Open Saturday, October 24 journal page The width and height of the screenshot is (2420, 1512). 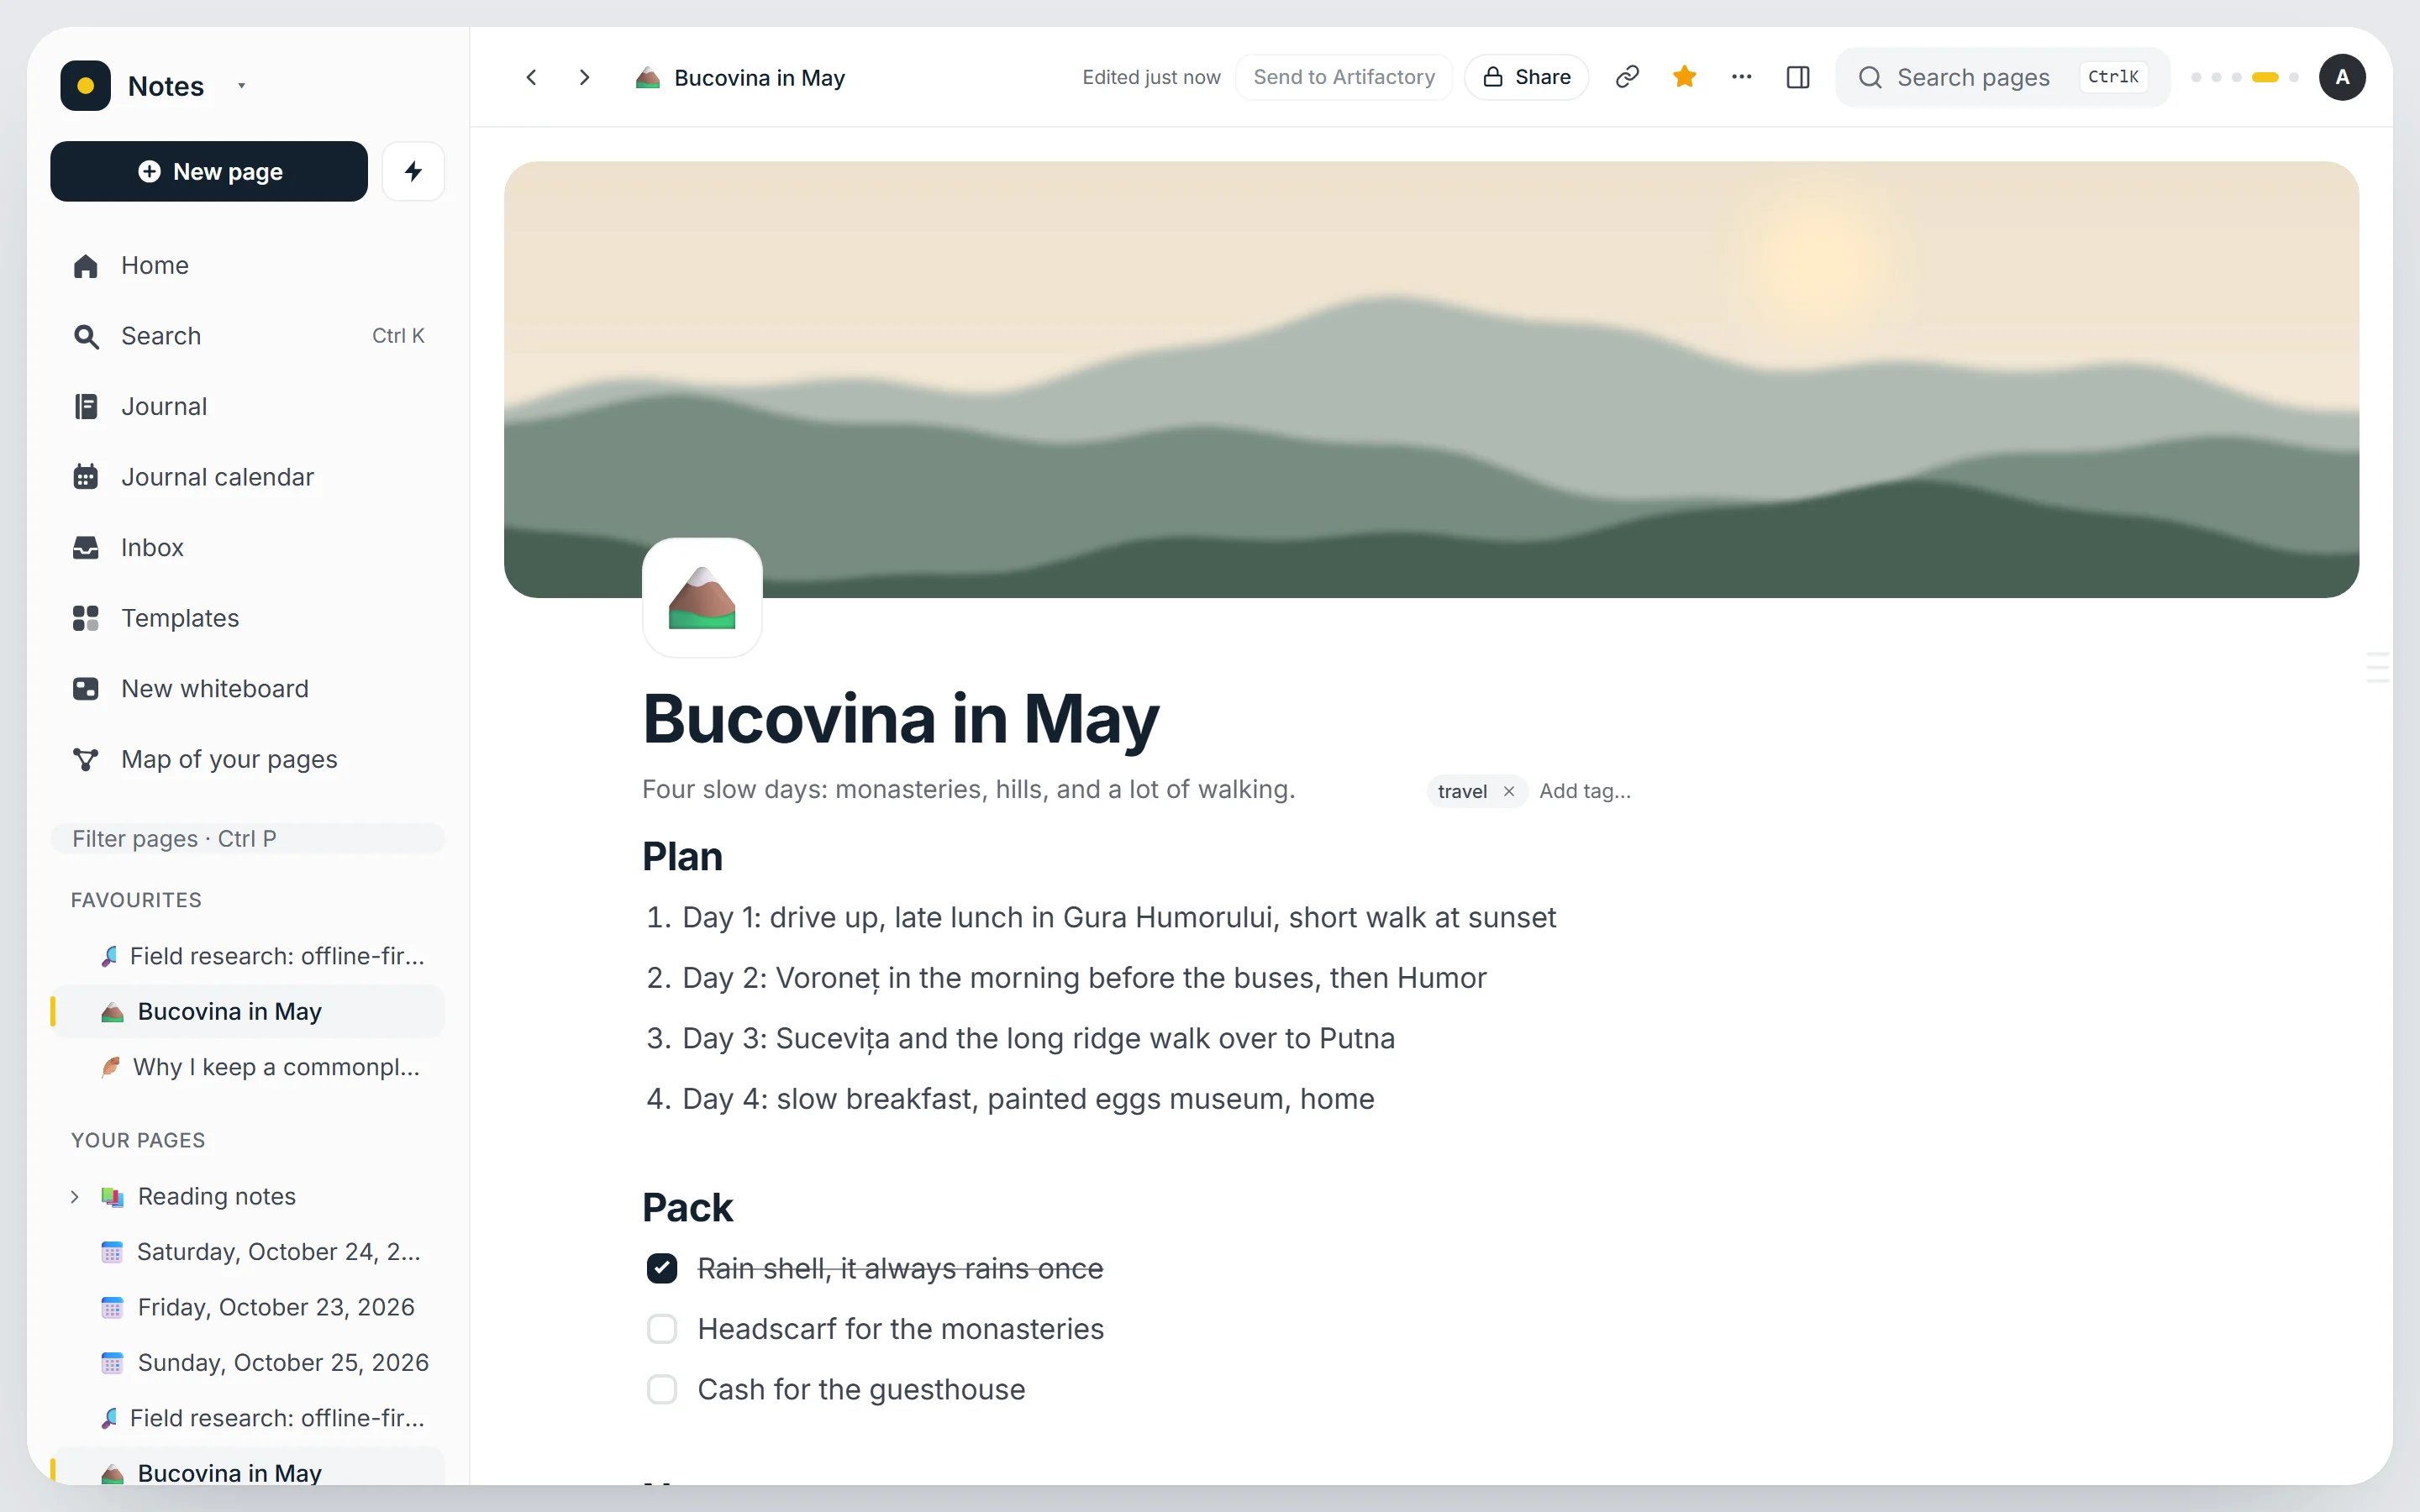coord(247,1252)
